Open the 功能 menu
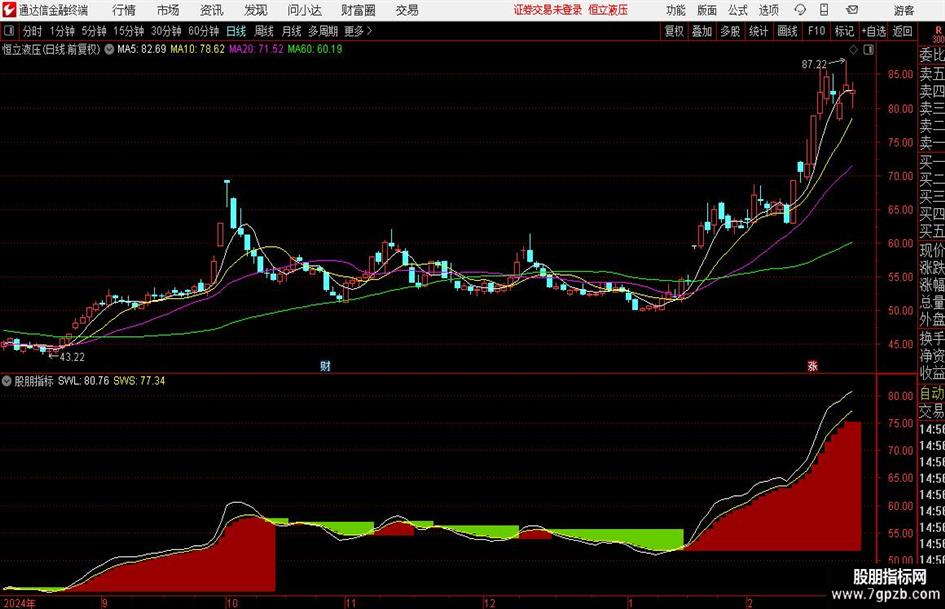The height and width of the screenshot is (609, 945). pyautogui.click(x=676, y=10)
